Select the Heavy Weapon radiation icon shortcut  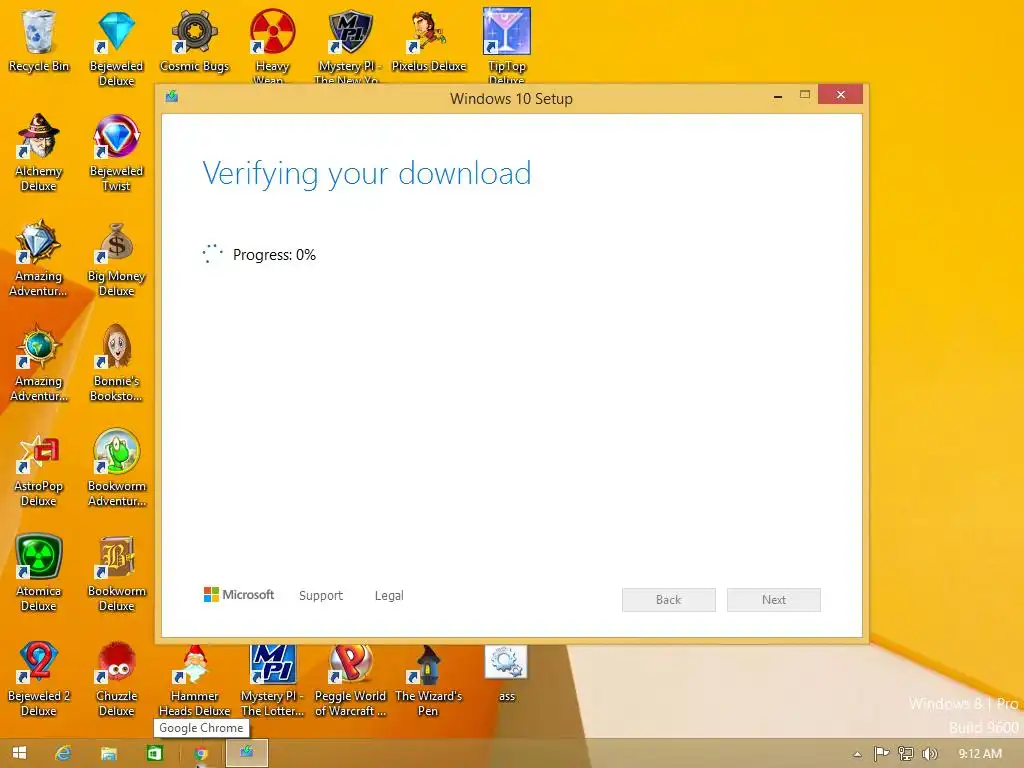[272, 44]
